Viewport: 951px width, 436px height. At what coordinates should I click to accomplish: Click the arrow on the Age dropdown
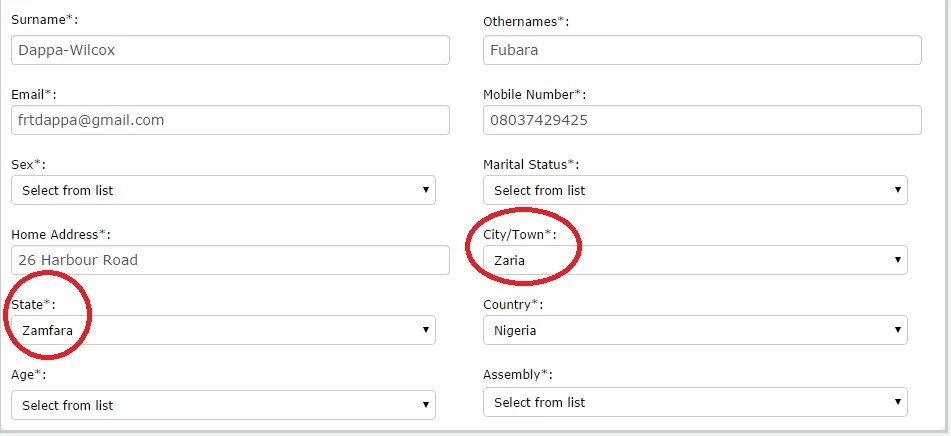click(x=426, y=405)
